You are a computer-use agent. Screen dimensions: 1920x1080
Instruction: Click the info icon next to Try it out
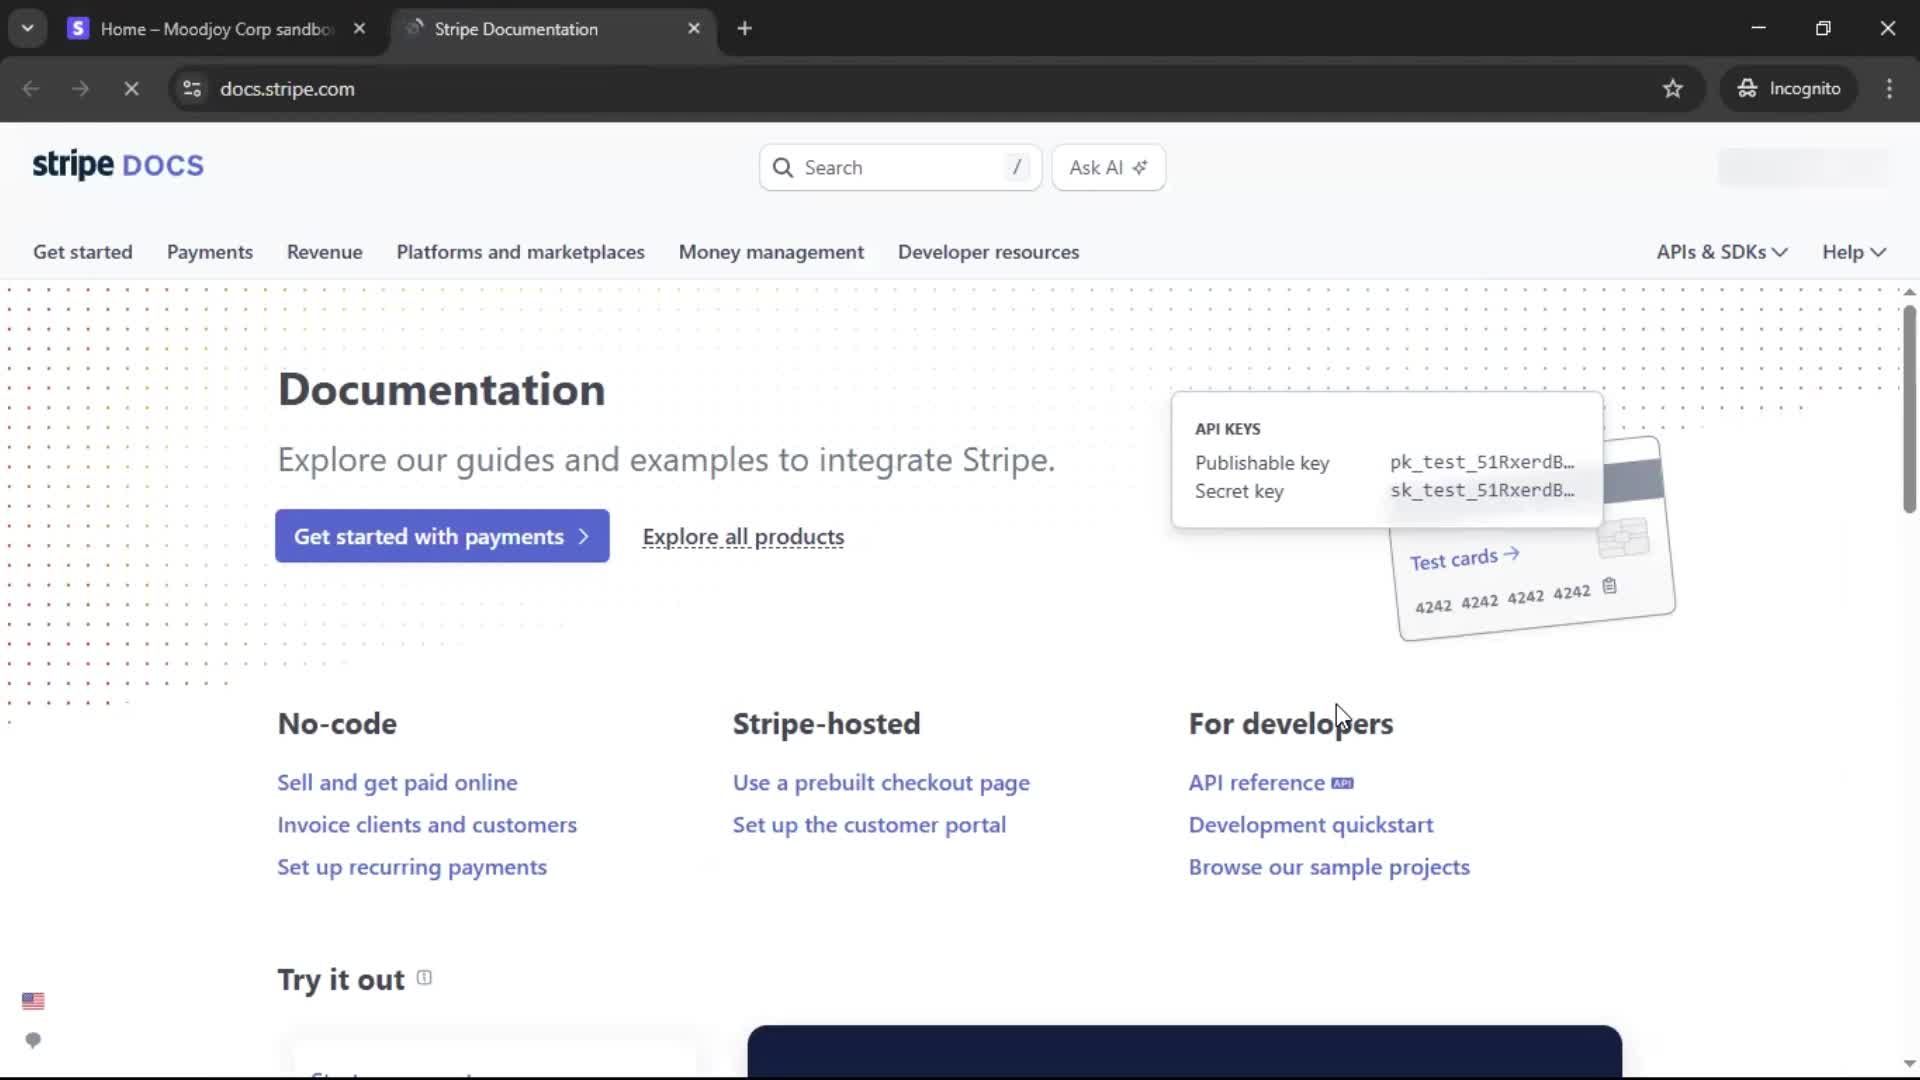(424, 978)
